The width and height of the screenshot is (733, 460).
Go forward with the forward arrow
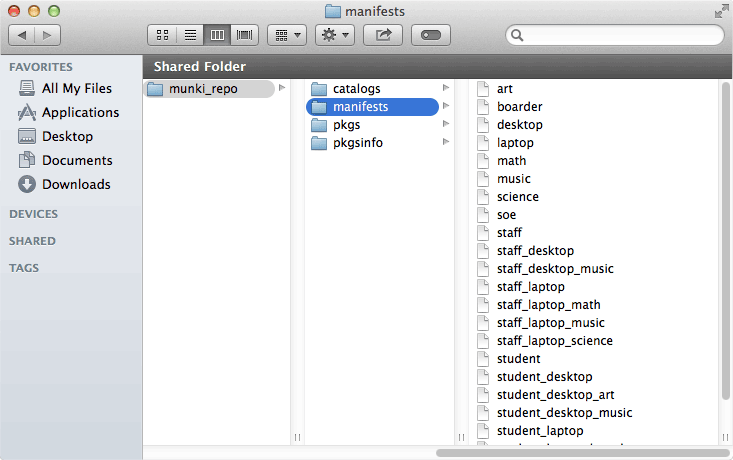(48, 35)
